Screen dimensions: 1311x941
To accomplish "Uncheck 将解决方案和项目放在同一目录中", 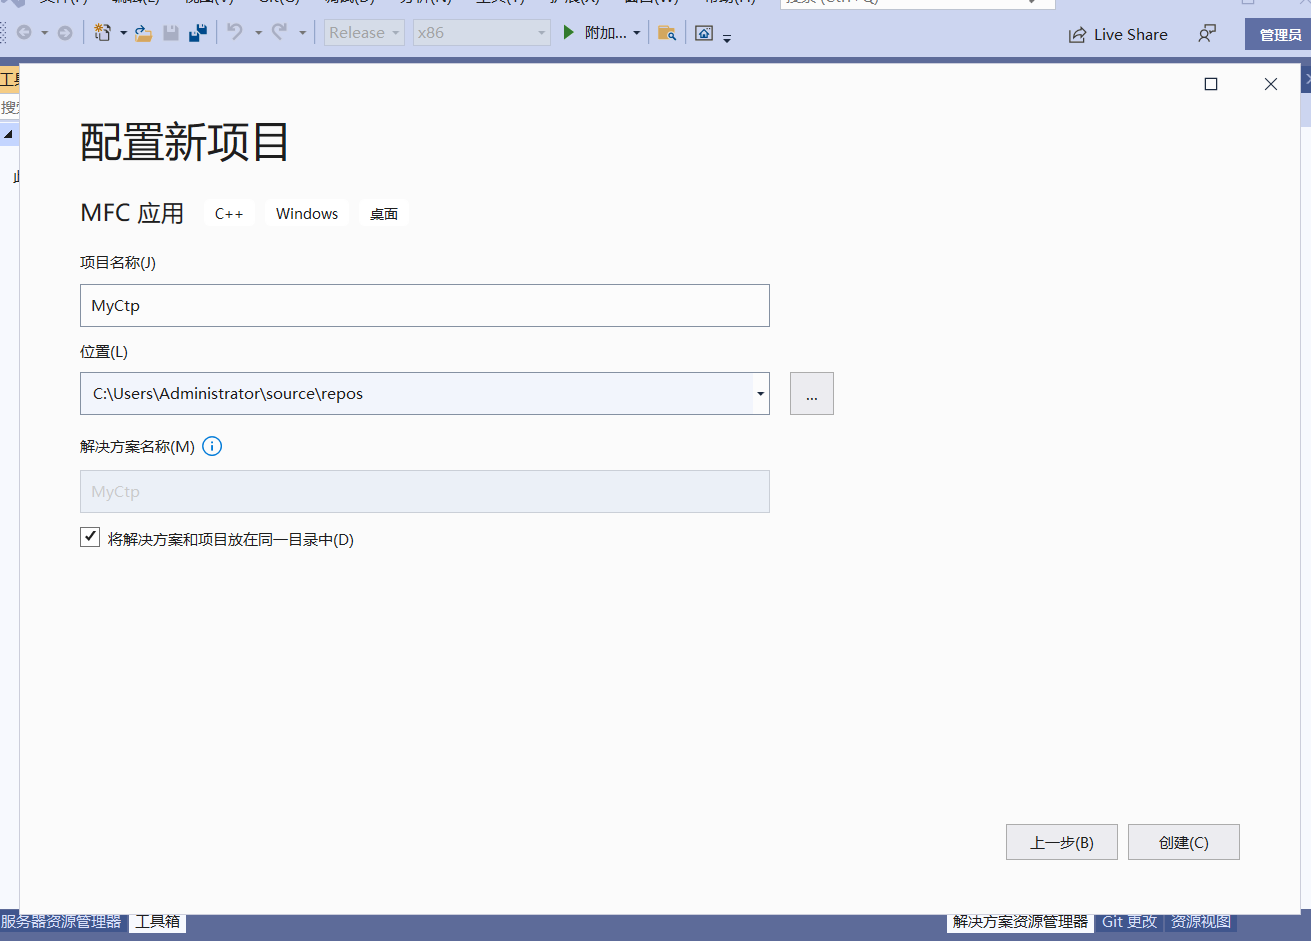I will coord(89,537).
